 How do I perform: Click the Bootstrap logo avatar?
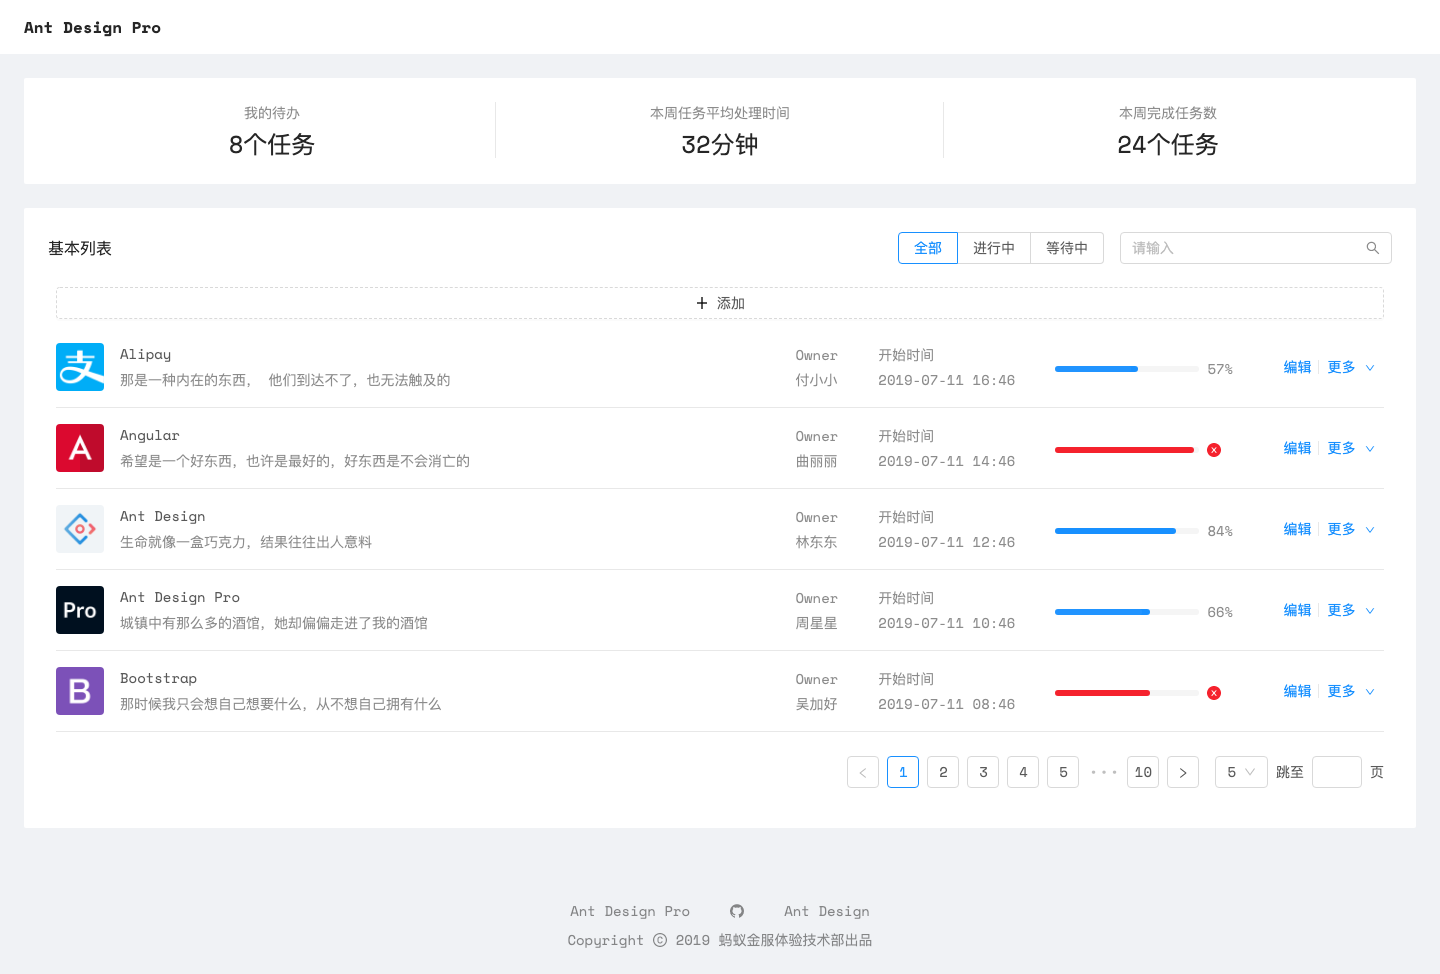pos(80,691)
